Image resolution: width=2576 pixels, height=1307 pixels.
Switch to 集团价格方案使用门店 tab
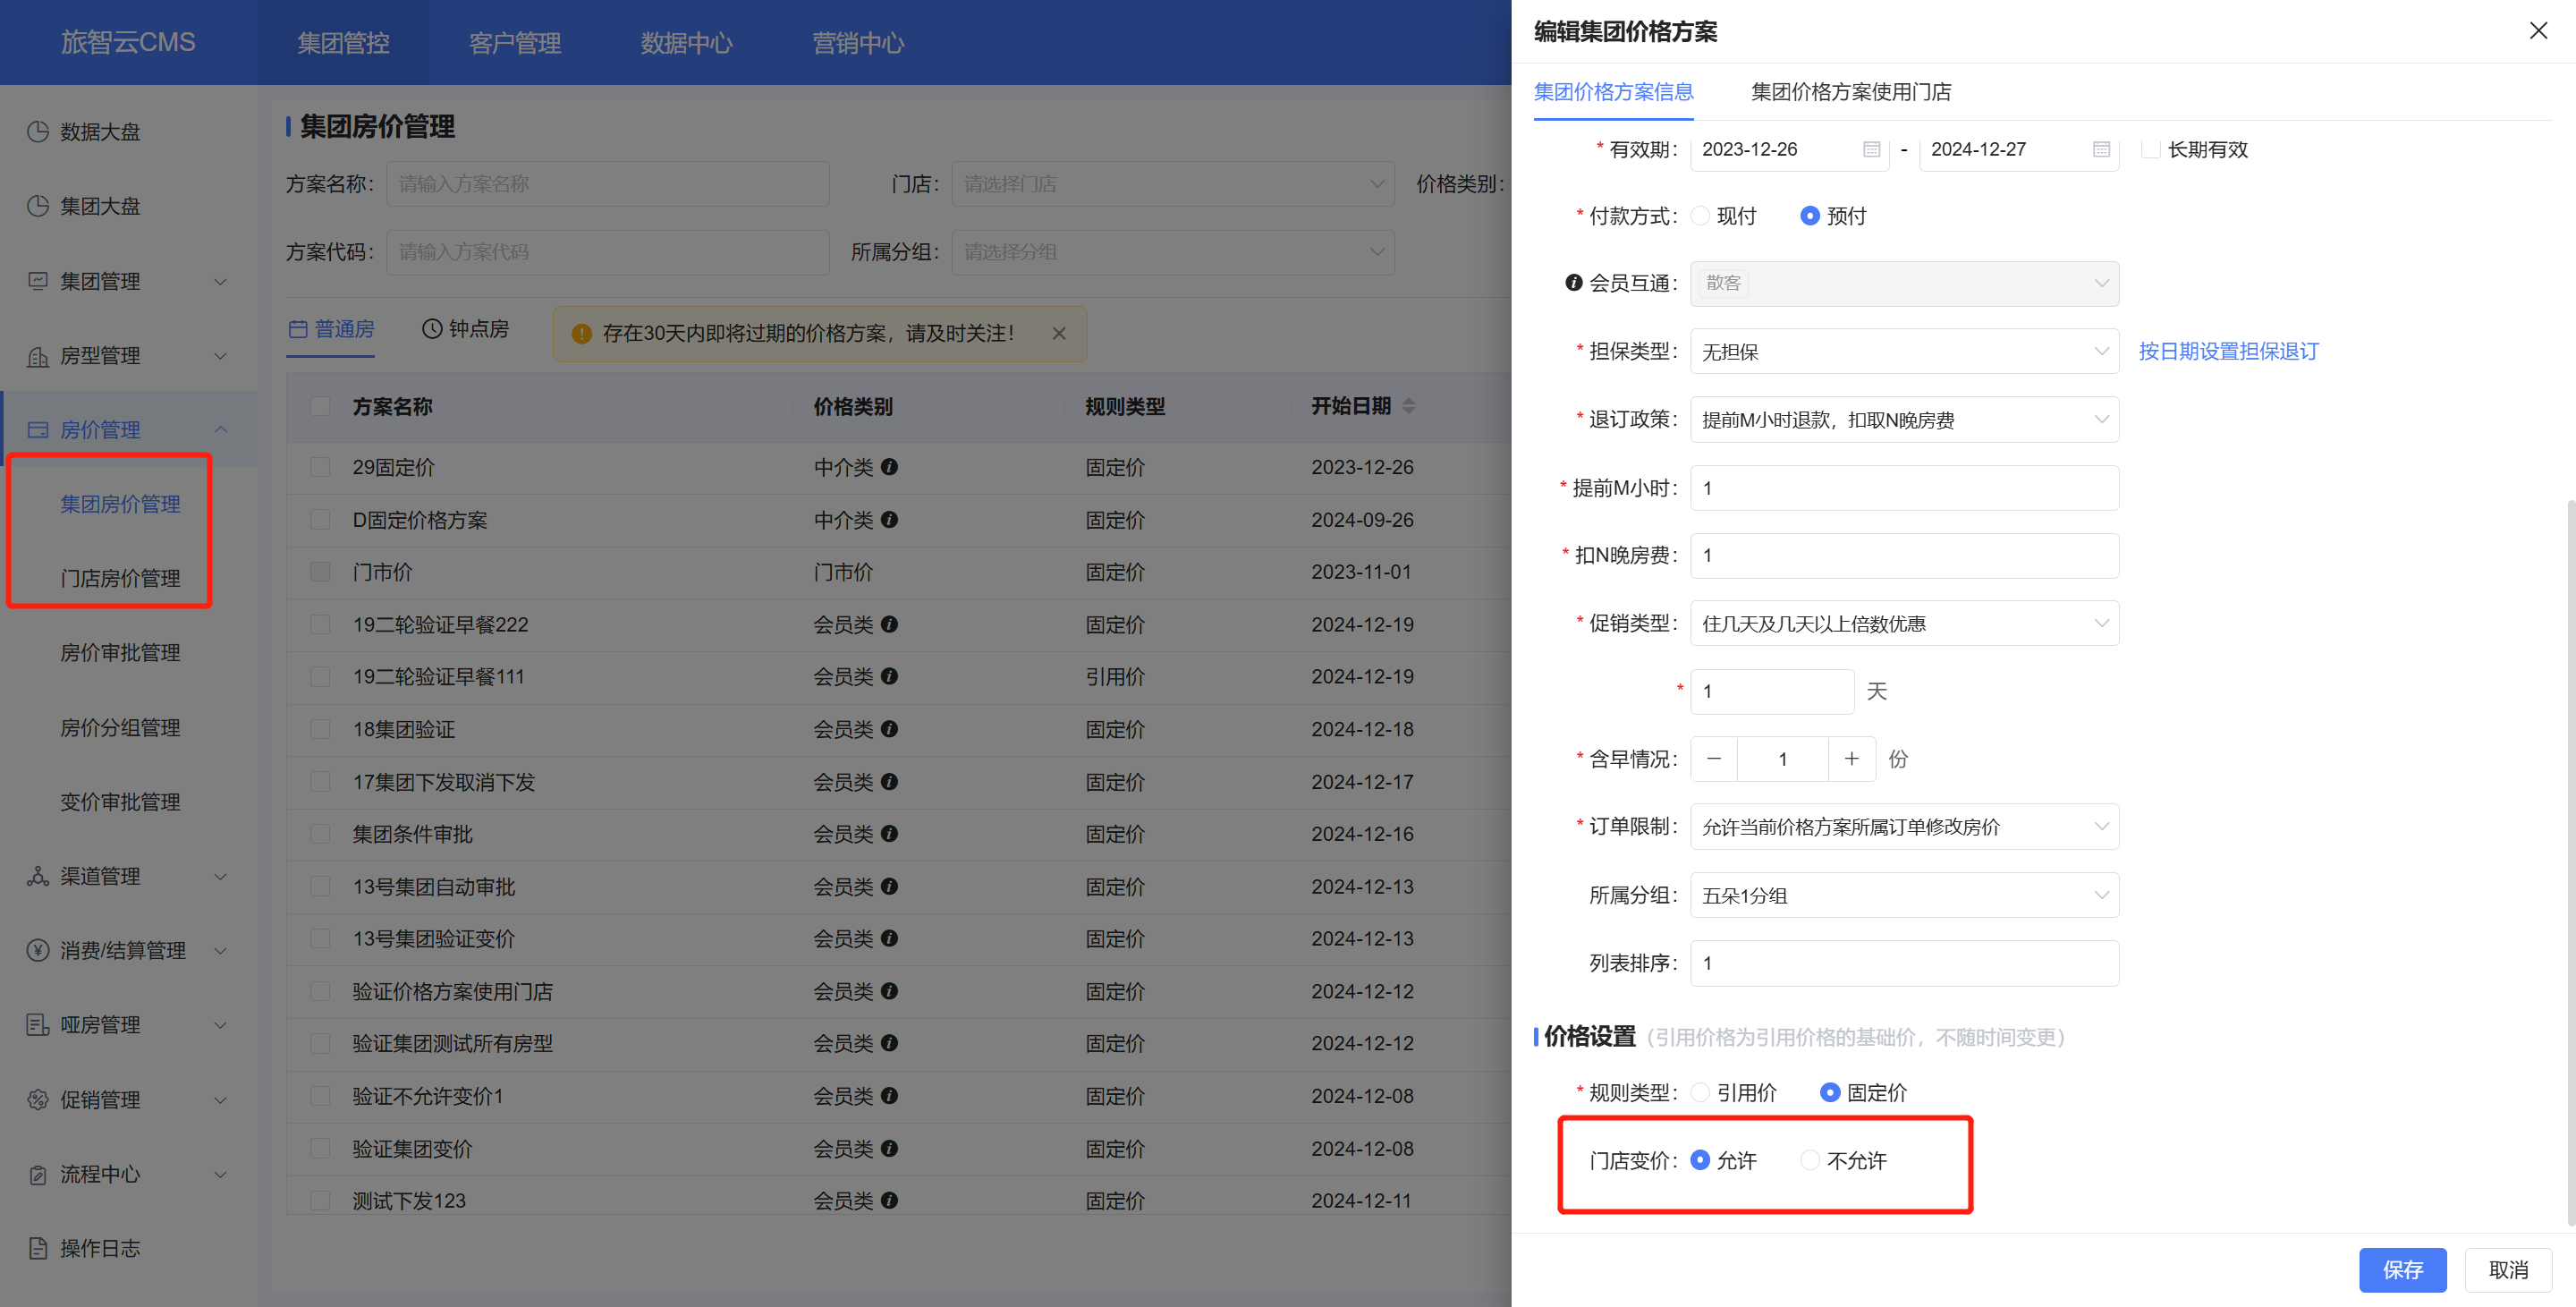[x=1851, y=92]
